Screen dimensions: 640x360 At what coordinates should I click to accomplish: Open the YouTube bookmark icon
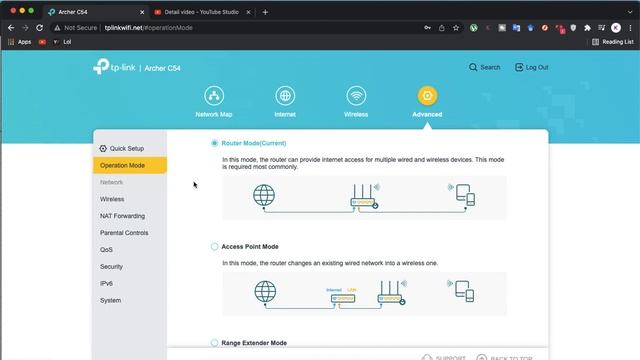point(42,42)
